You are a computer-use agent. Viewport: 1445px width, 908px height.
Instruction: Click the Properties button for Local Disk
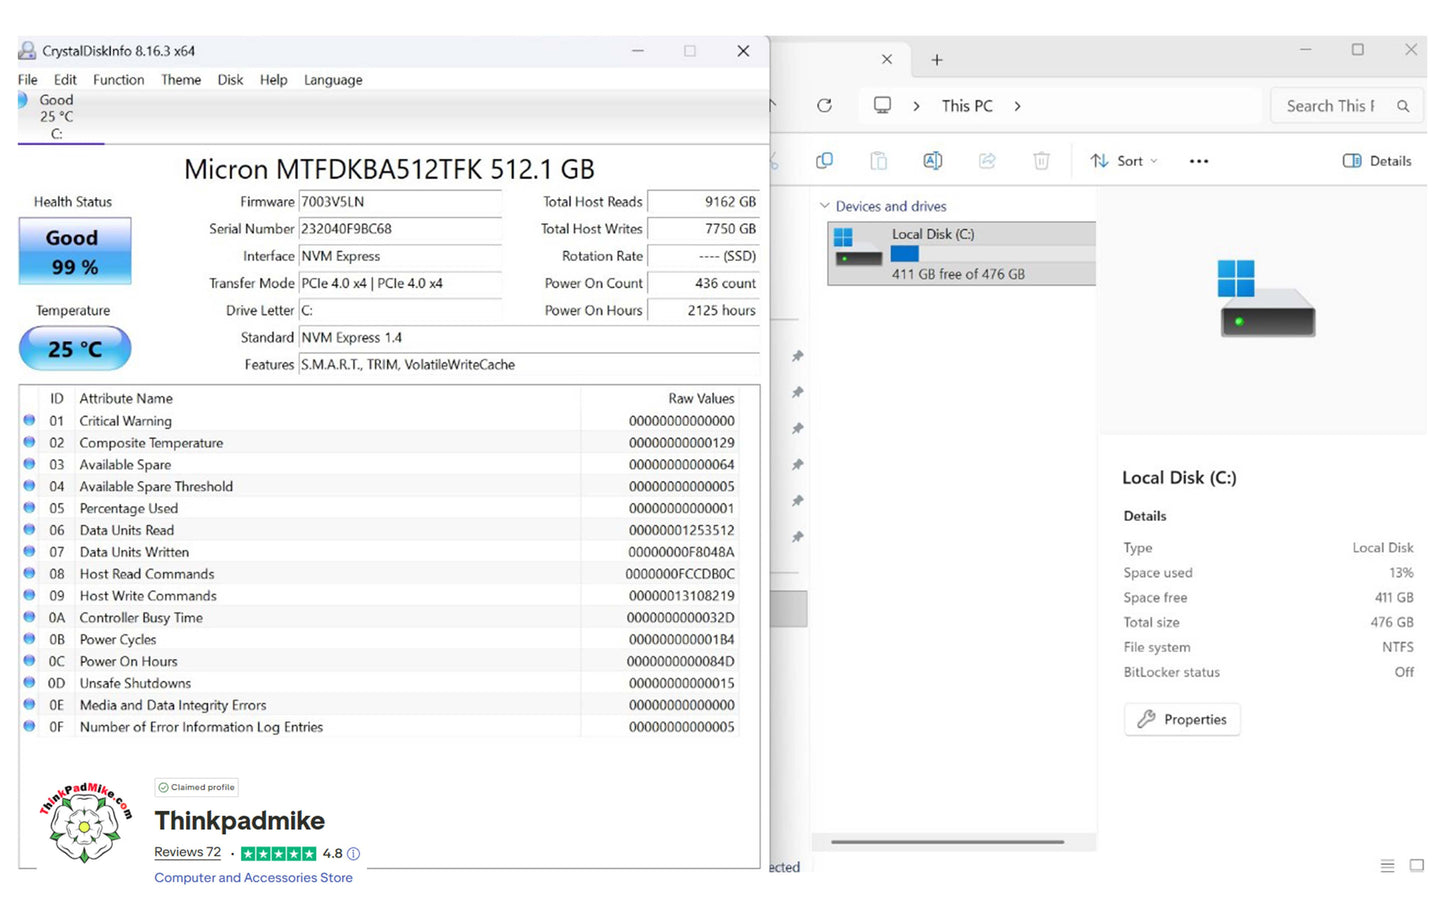tap(1182, 719)
